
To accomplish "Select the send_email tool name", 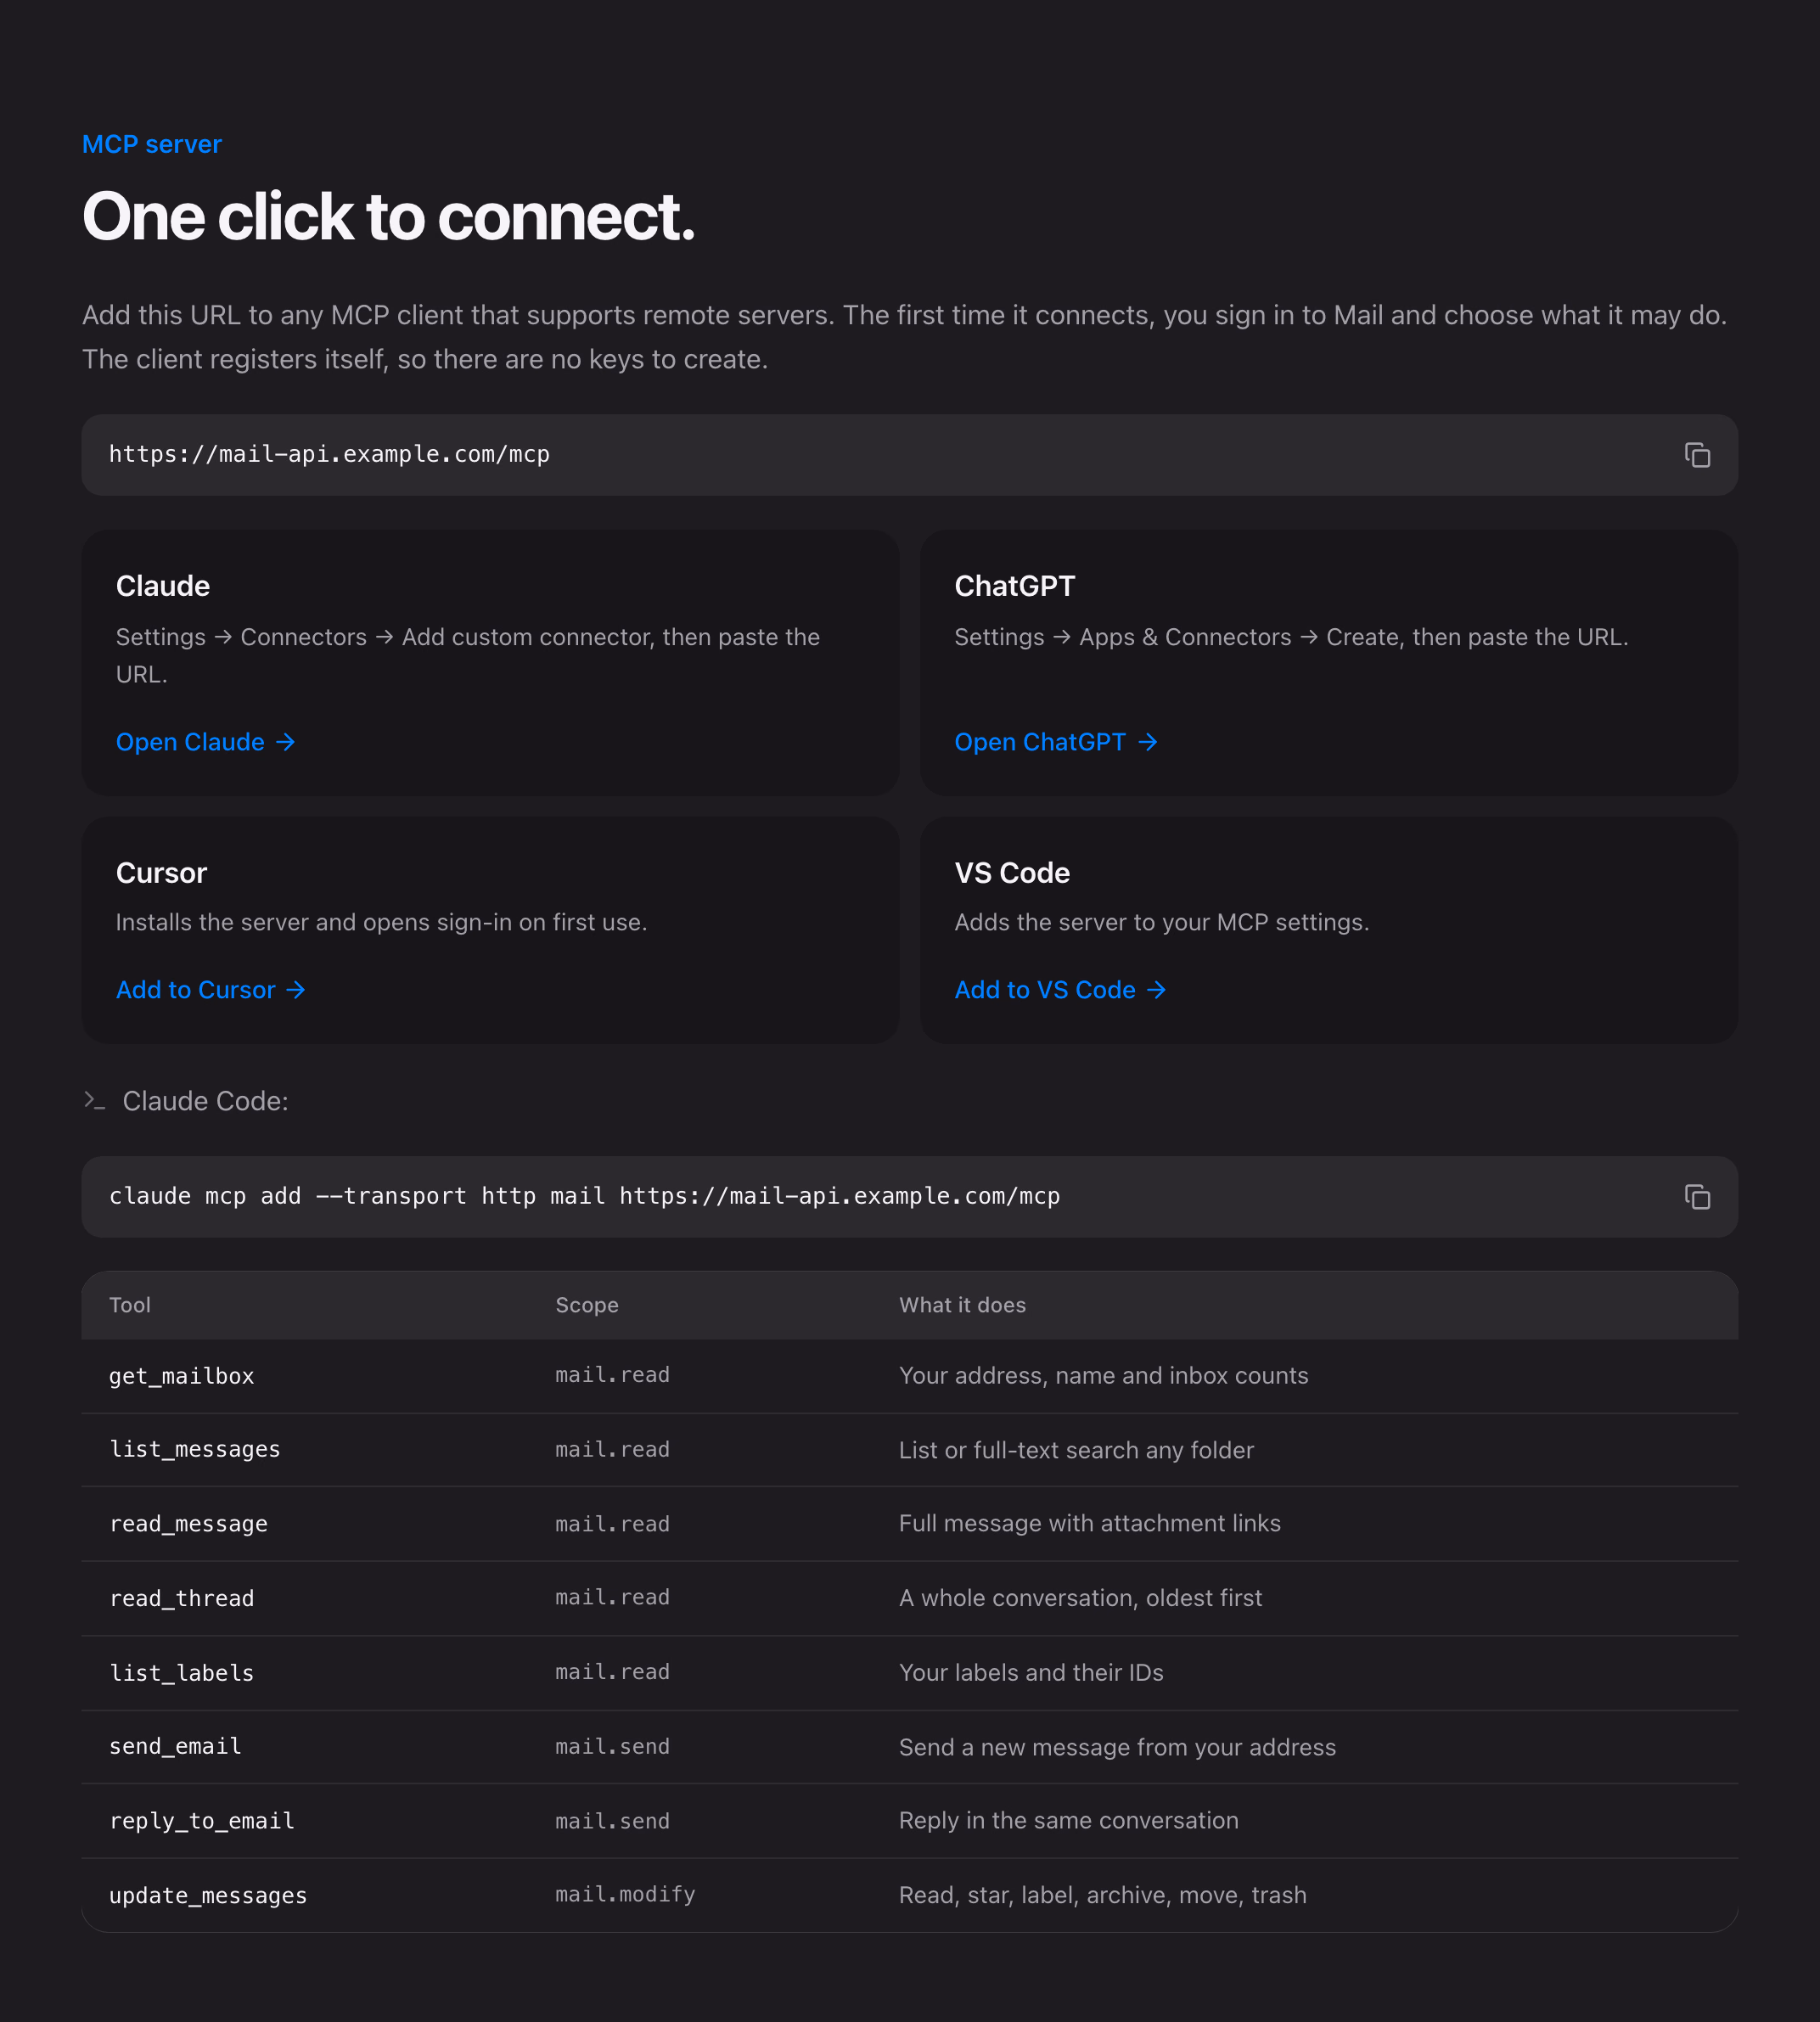I will coord(175,1747).
